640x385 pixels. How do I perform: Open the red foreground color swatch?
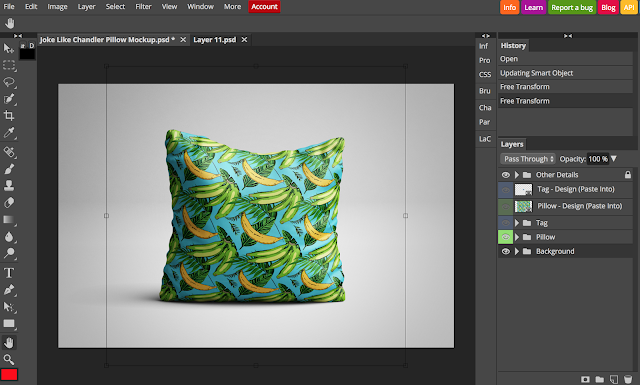coord(9,374)
